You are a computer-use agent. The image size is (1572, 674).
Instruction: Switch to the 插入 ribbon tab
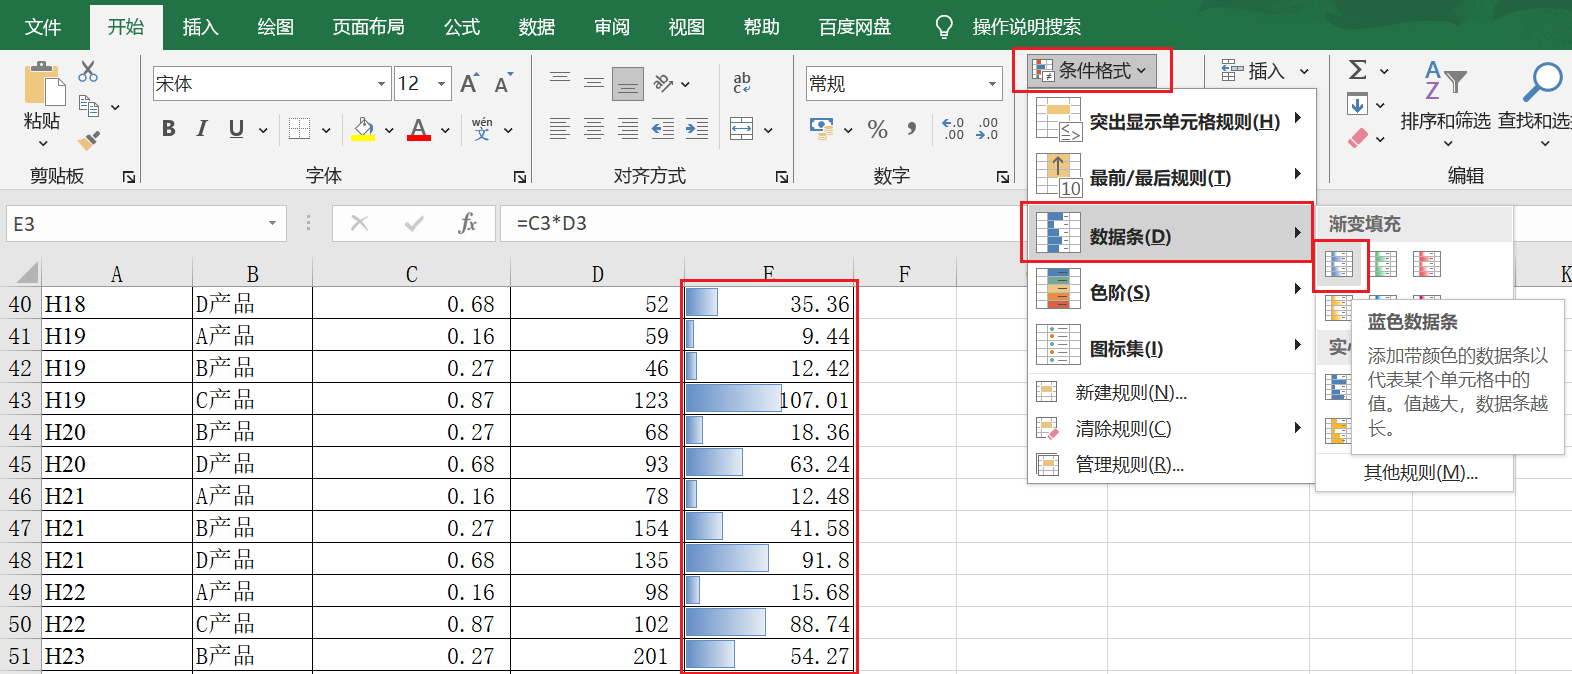pyautogui.click(x=200, y=27)
